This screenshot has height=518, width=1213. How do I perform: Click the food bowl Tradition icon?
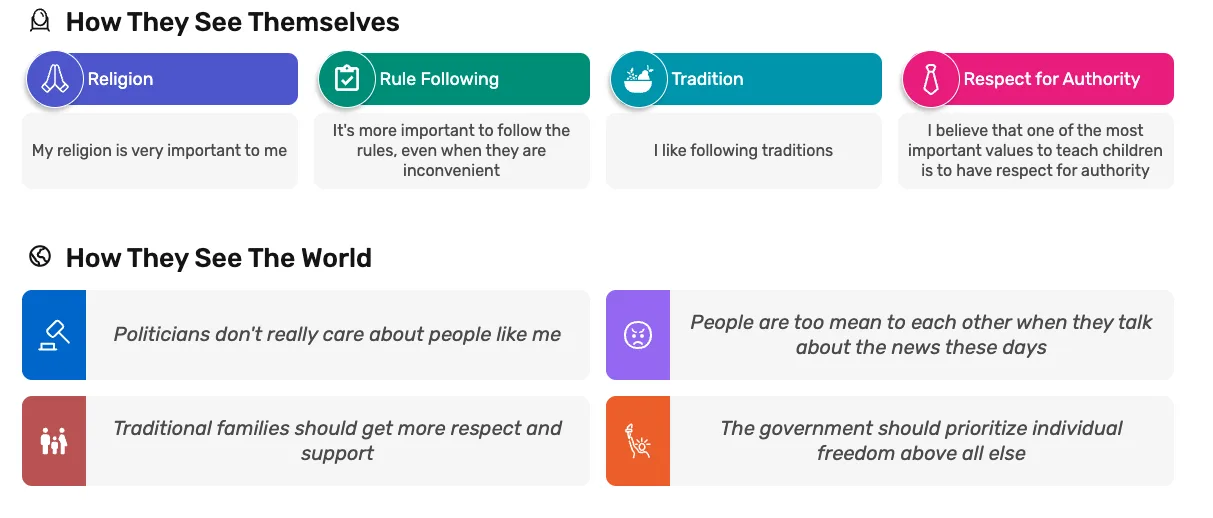coord(639,79)
